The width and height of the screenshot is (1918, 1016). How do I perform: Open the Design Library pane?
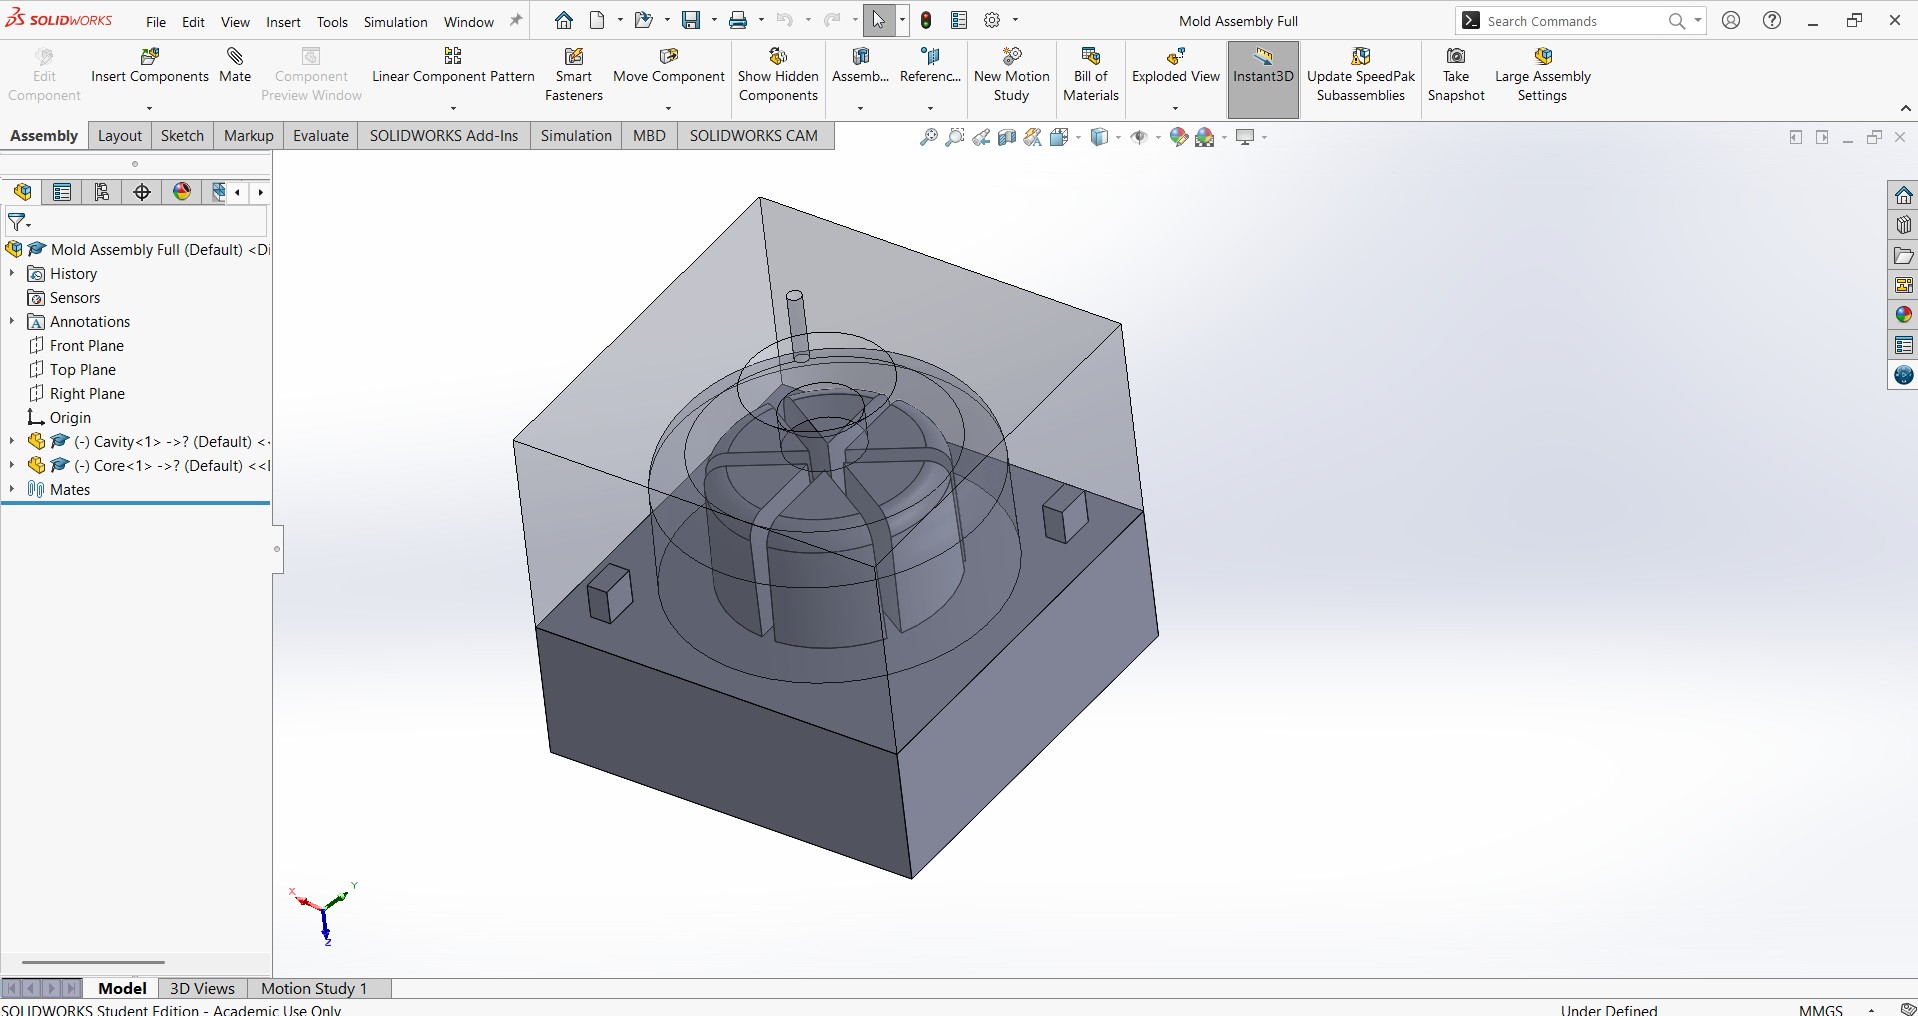(x=1903, y=225)
